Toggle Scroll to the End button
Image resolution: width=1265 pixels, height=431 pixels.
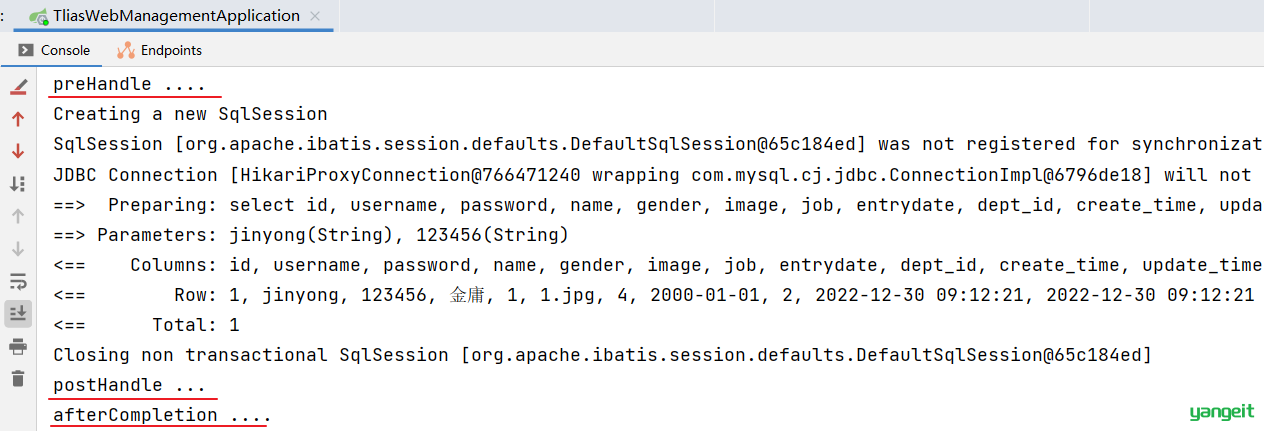18,313
